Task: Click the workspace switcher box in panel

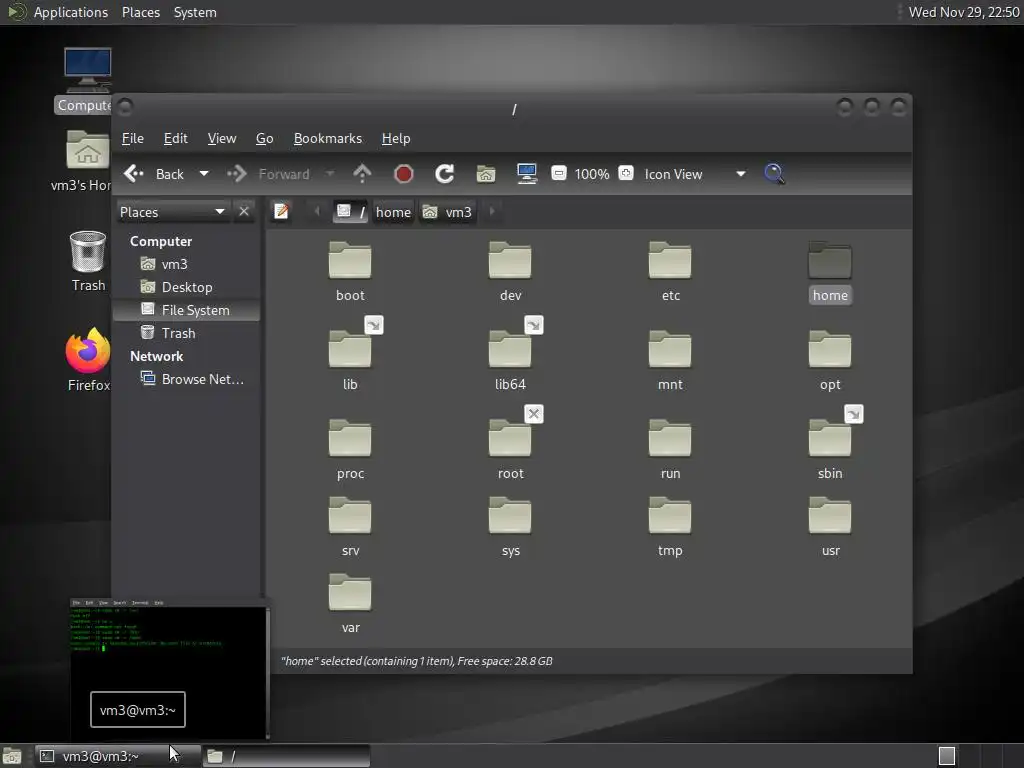Action: click(x=946, y=756)
